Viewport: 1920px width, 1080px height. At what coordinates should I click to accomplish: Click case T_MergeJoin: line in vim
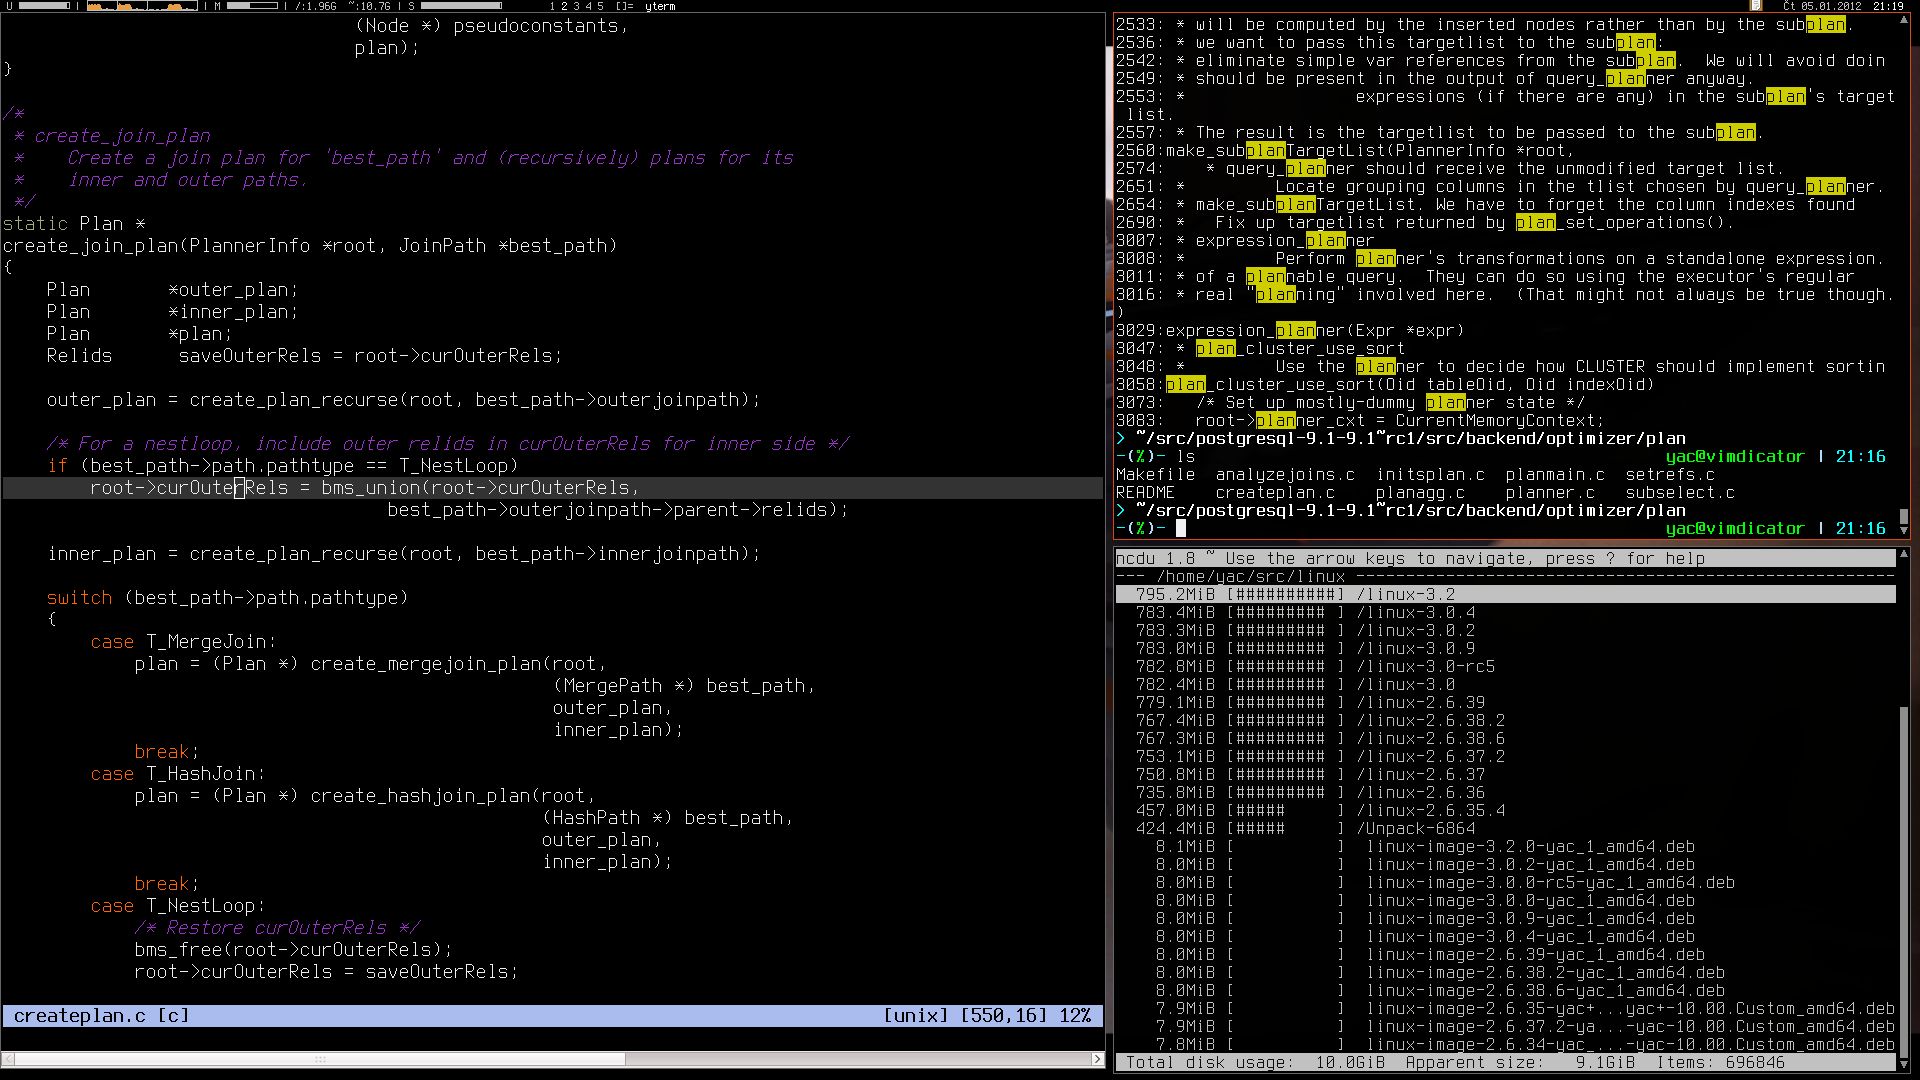[184, 642]
